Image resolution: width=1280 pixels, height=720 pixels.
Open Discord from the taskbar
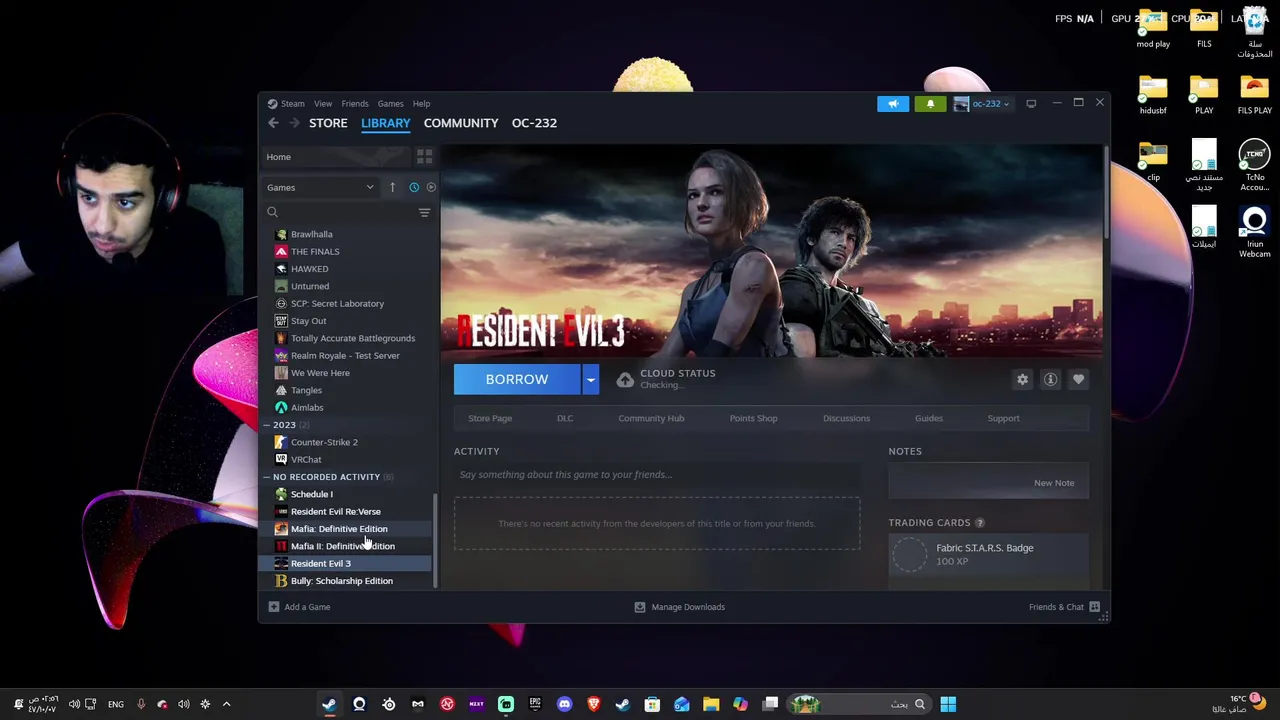click(564, 704)
